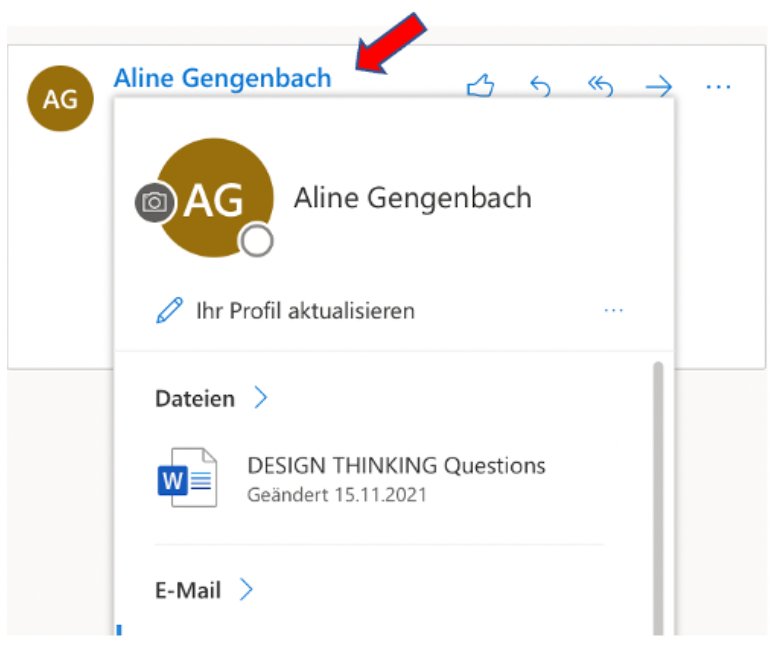Click the reply arrow icon
This screenshot has height=661, width=777.
(x=540, y=88)
